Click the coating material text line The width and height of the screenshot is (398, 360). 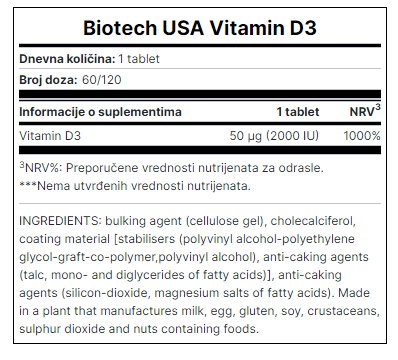pos(187,239)
